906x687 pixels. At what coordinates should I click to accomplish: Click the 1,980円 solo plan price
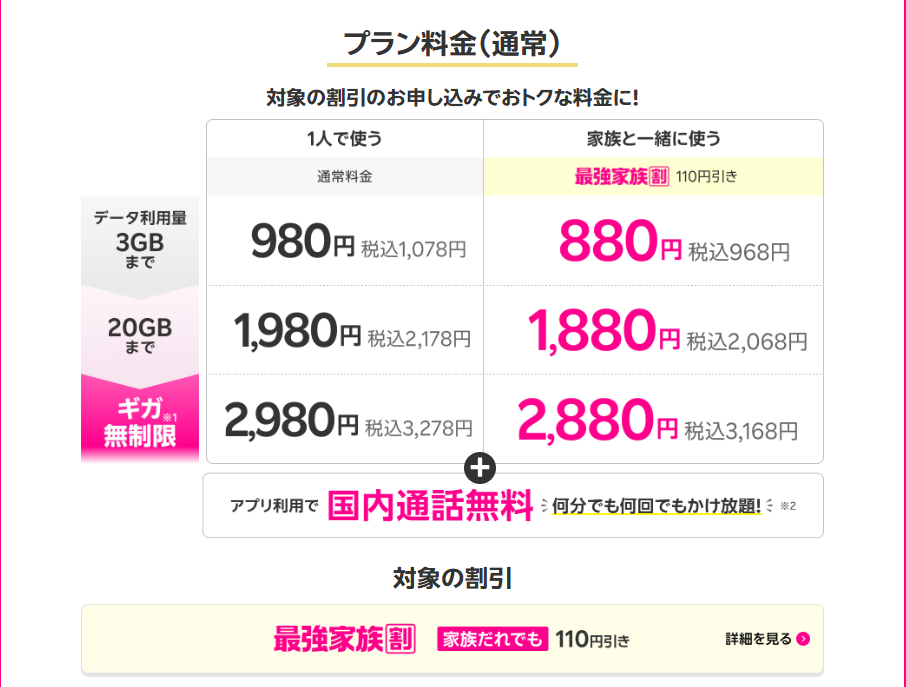[x=297, y=331]
